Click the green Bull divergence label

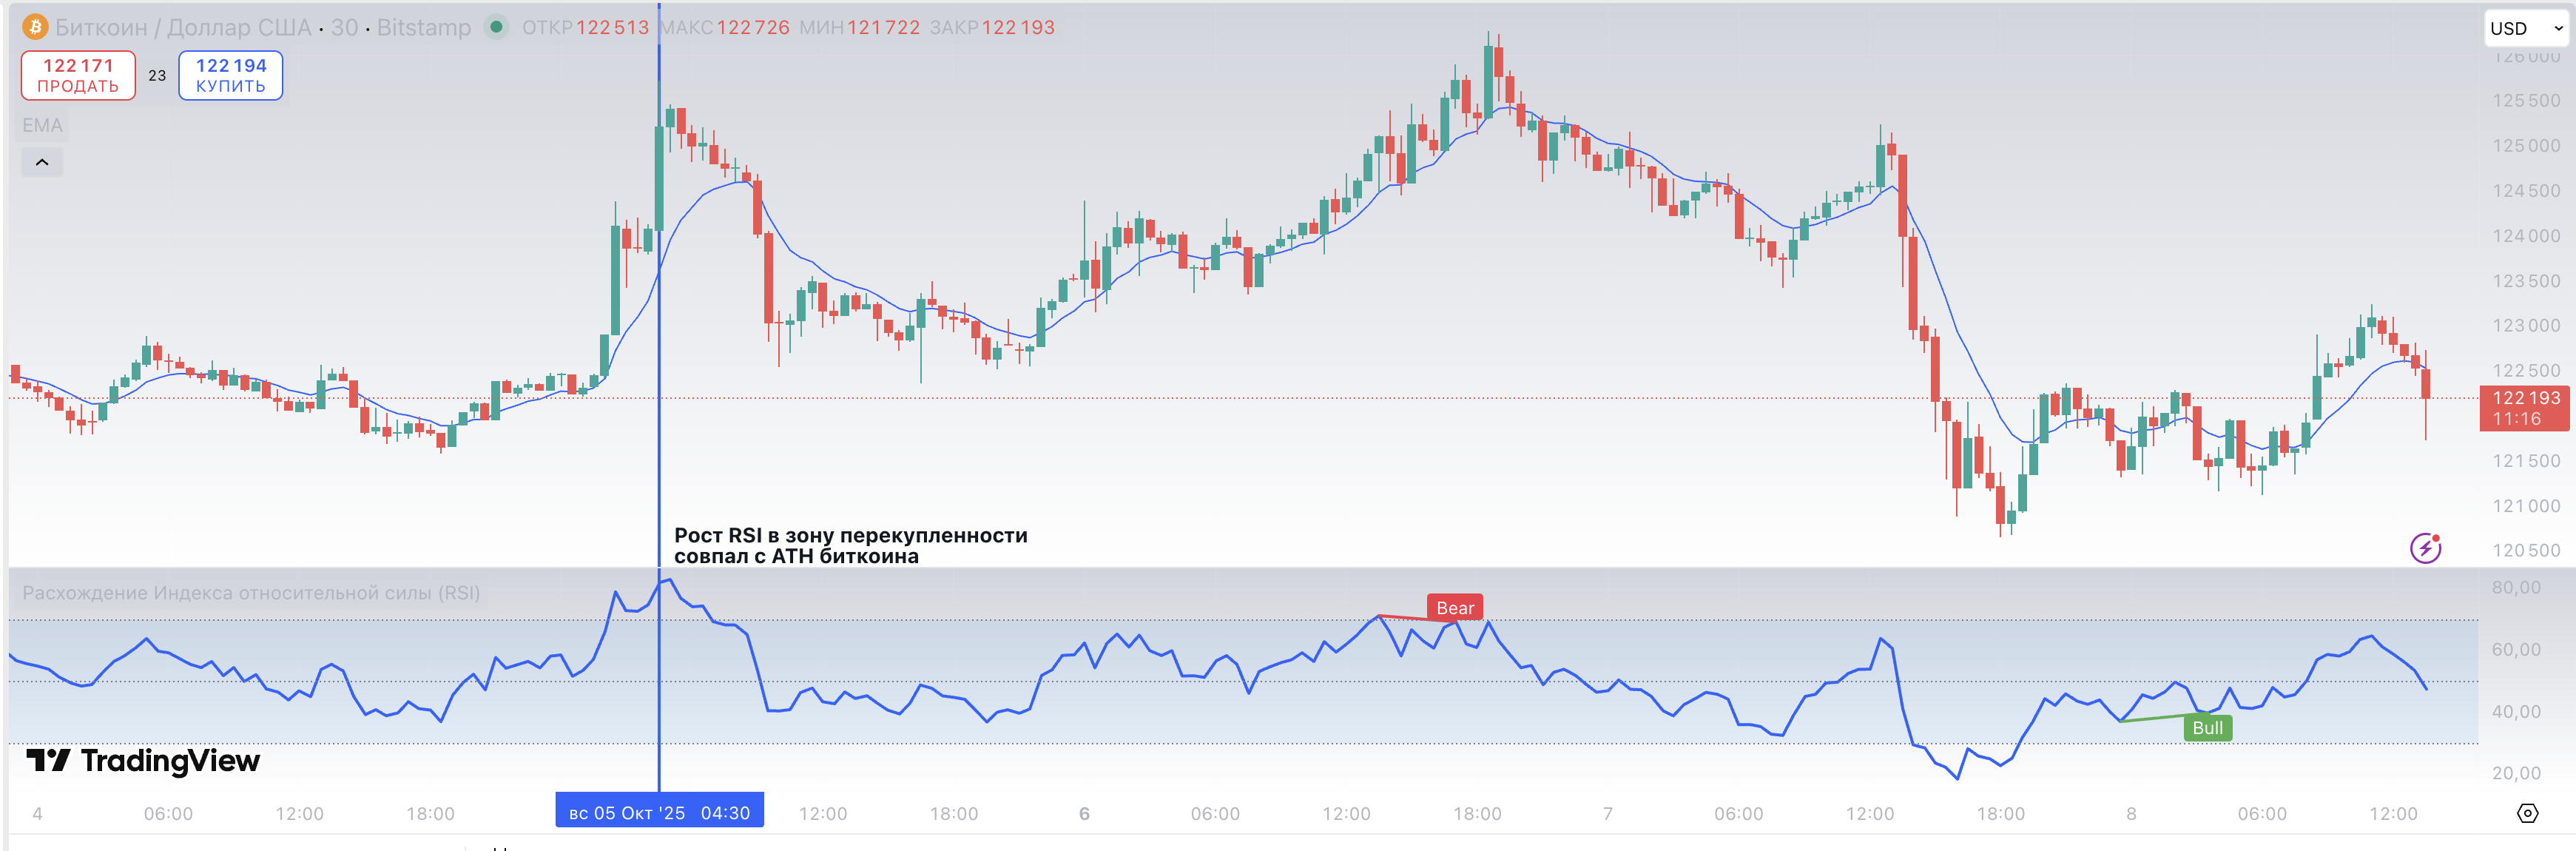2207,728
